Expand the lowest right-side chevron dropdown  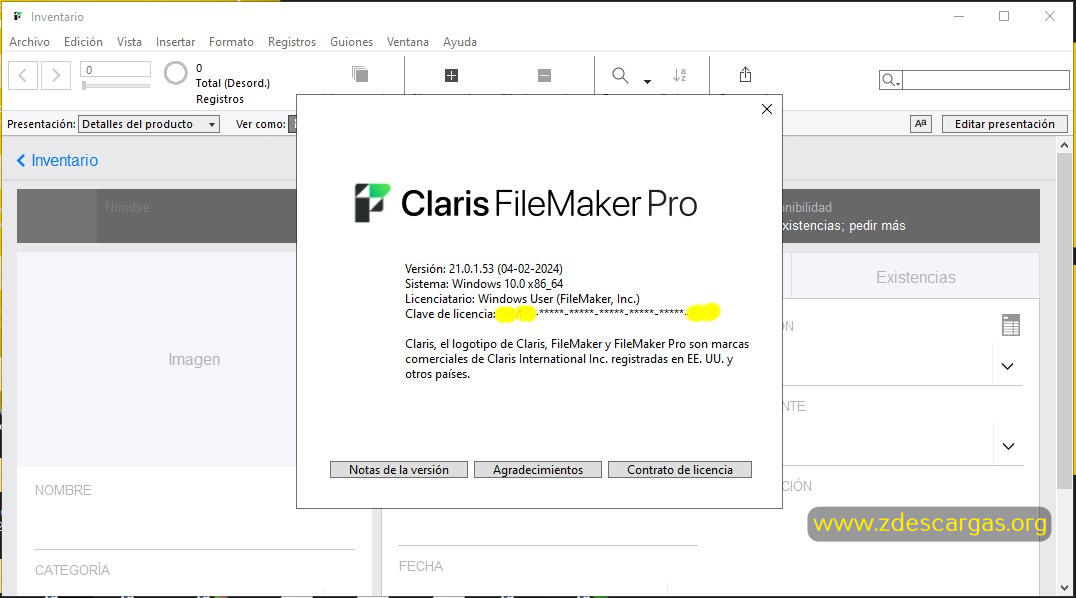(1008, 446)
